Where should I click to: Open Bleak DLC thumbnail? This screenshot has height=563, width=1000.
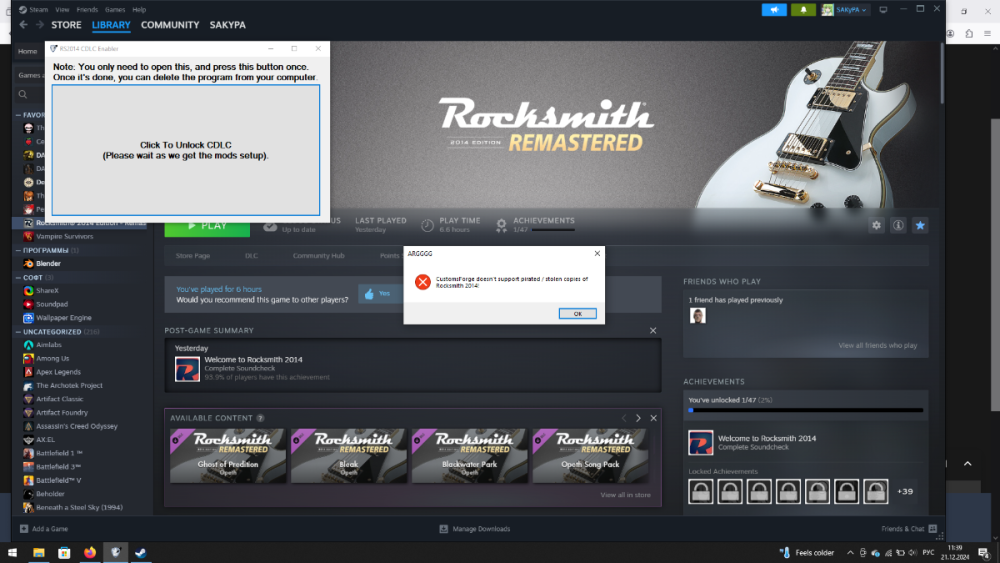tap(348, 455)
